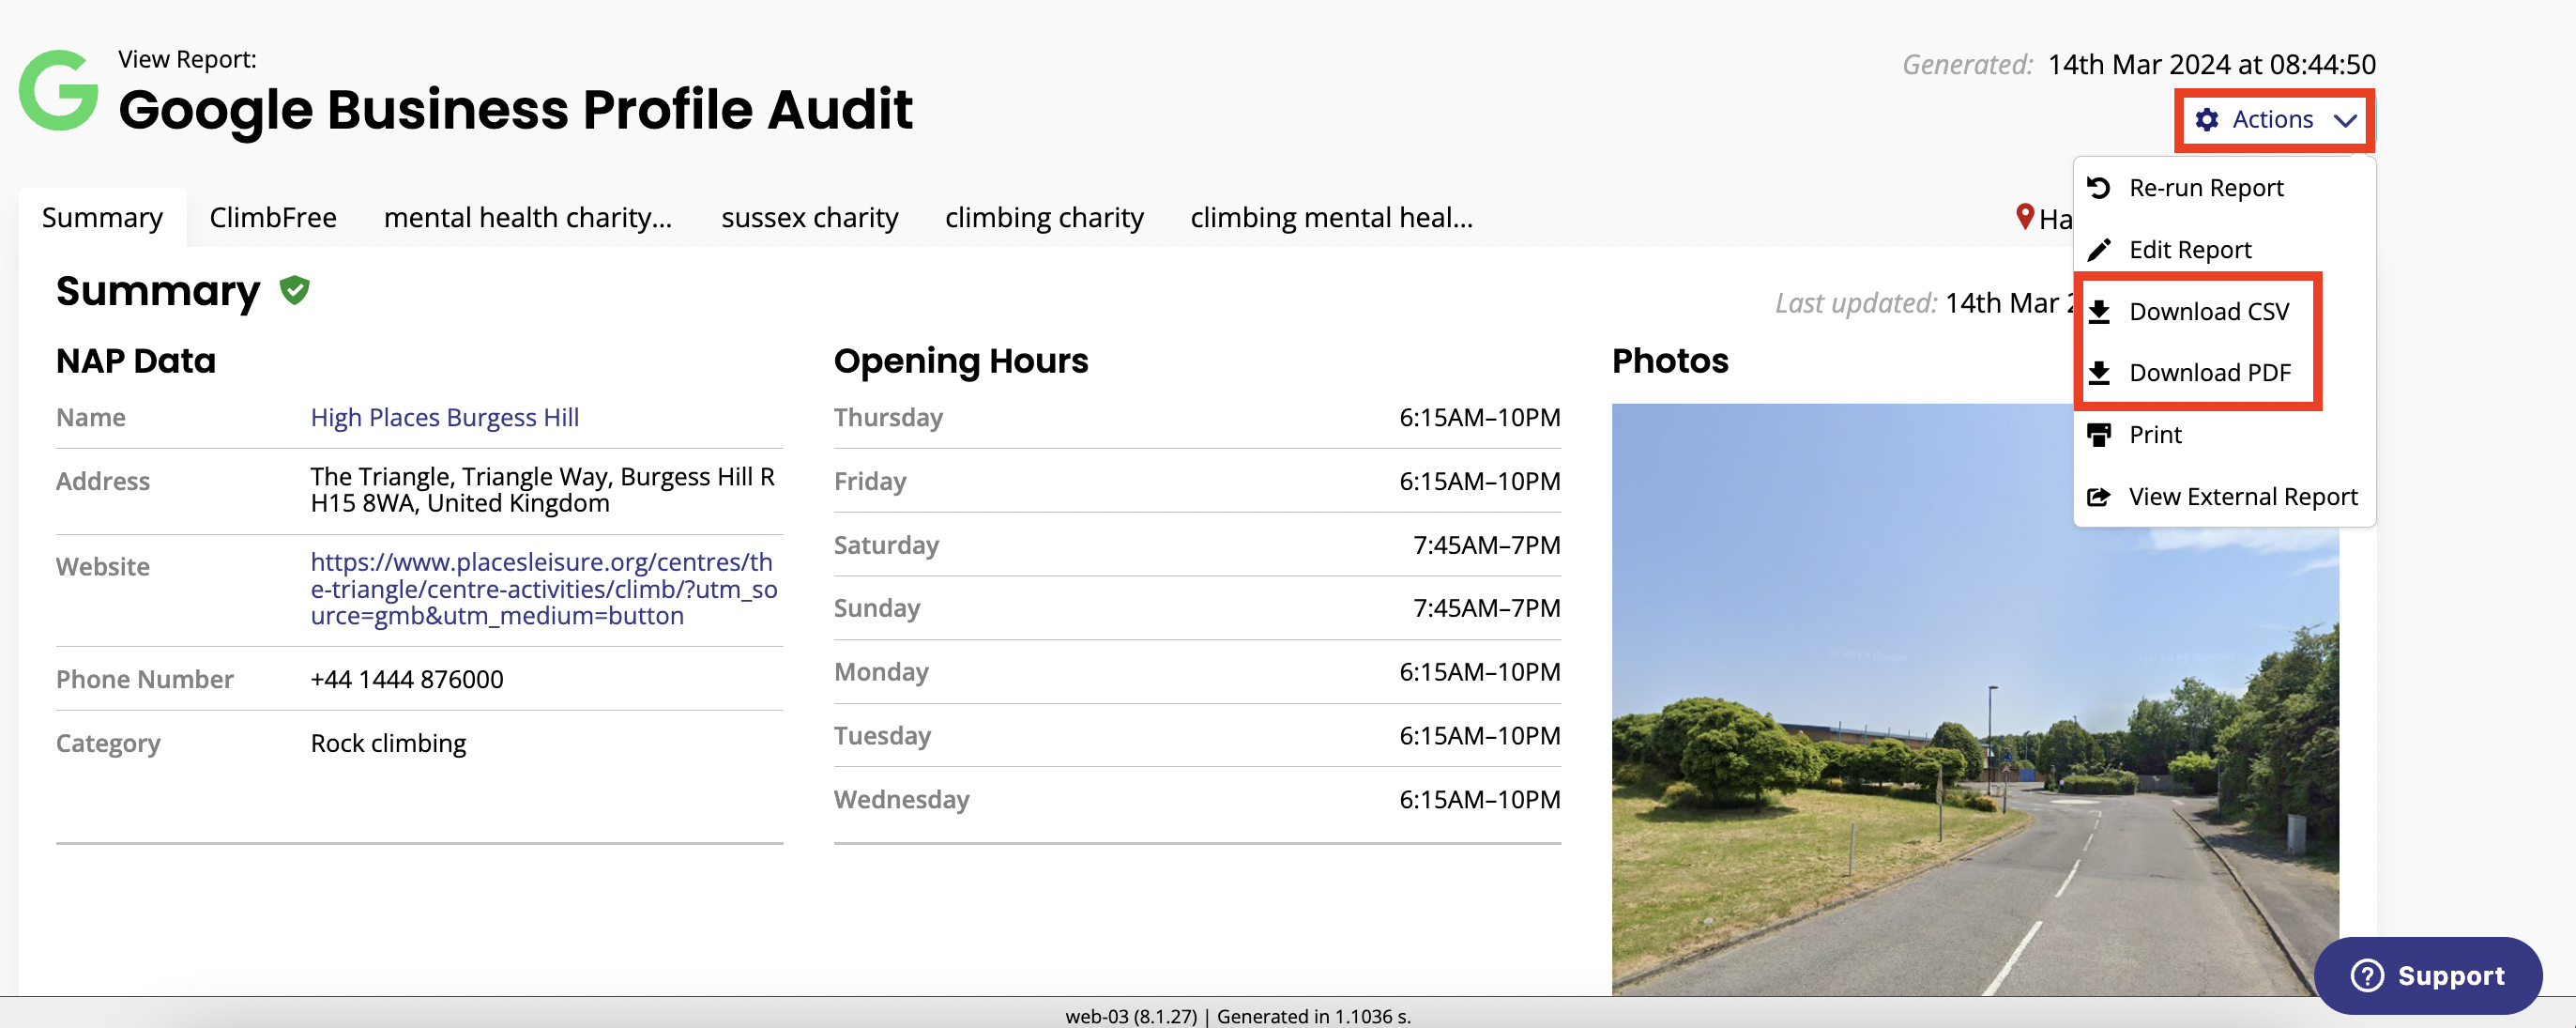This screenshot has height=1028, width=2576.
Task: Switch to the Summary tab
Action: [x=102, y=218]
